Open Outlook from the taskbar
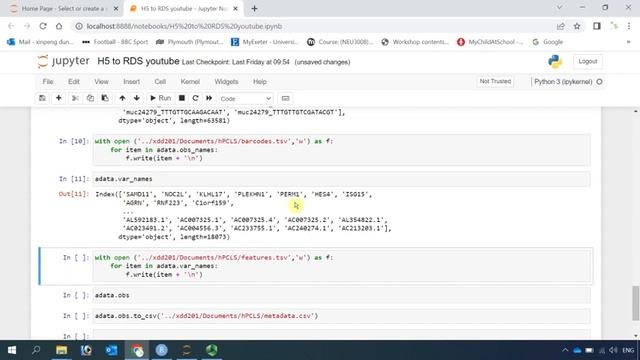The image size is (640, 360). 111,350
